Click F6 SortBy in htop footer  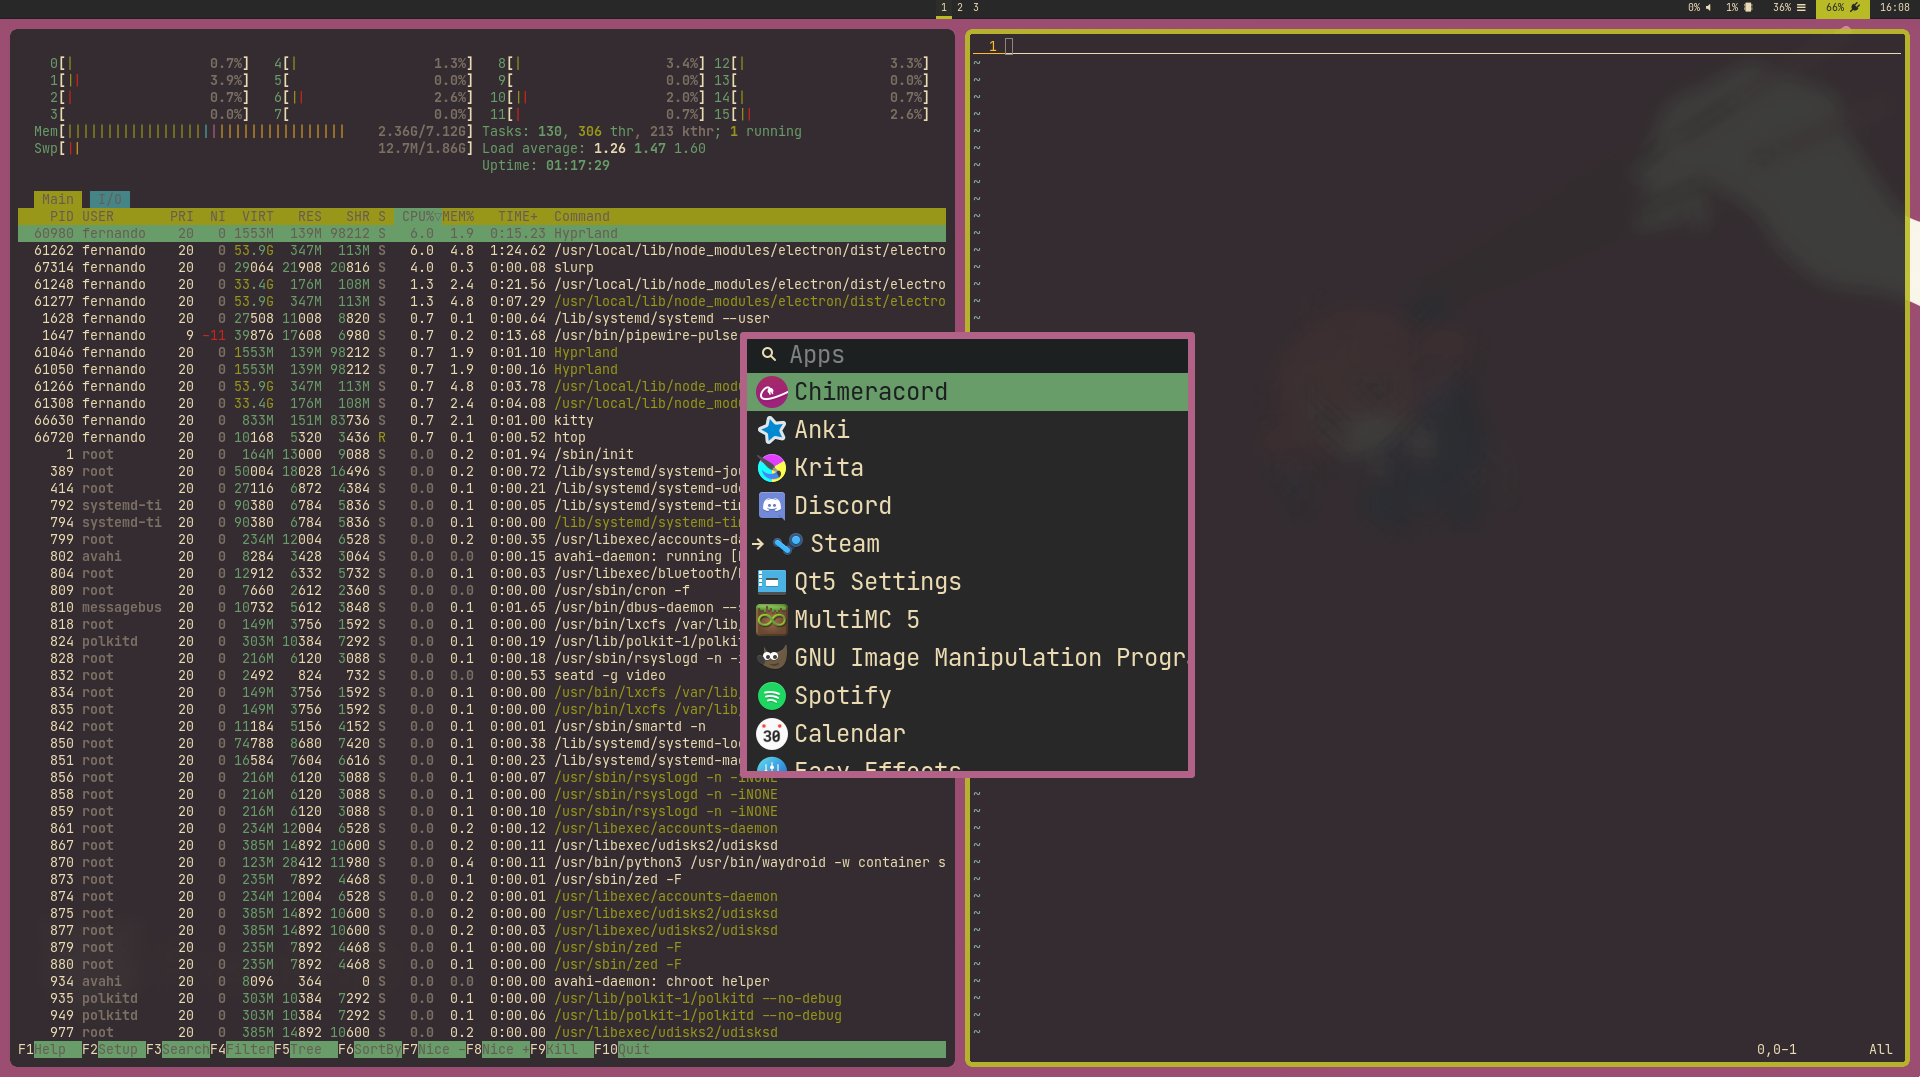tap(370, 1050)
